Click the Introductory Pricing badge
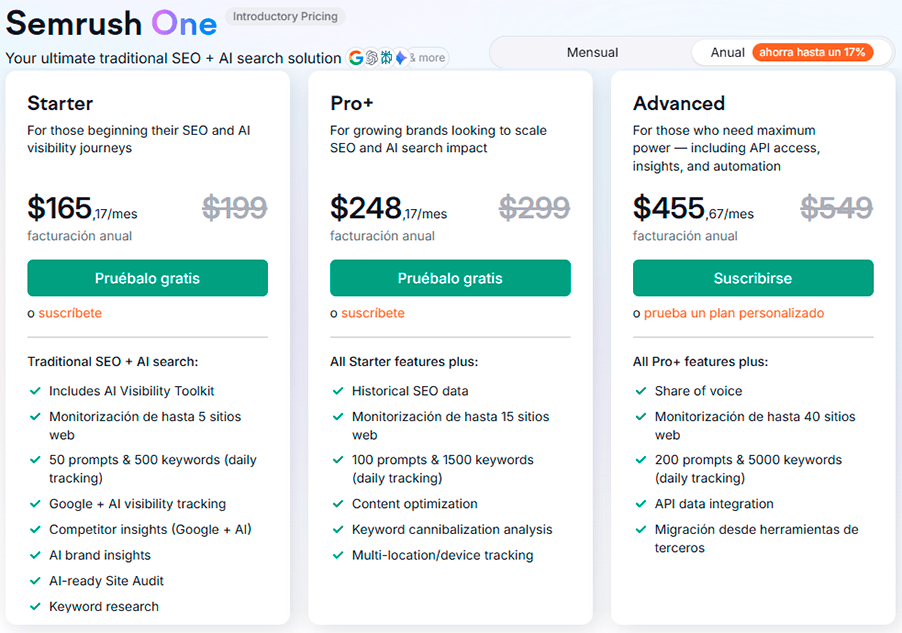The height and width of the screenshot is (633, 902). 284,16
